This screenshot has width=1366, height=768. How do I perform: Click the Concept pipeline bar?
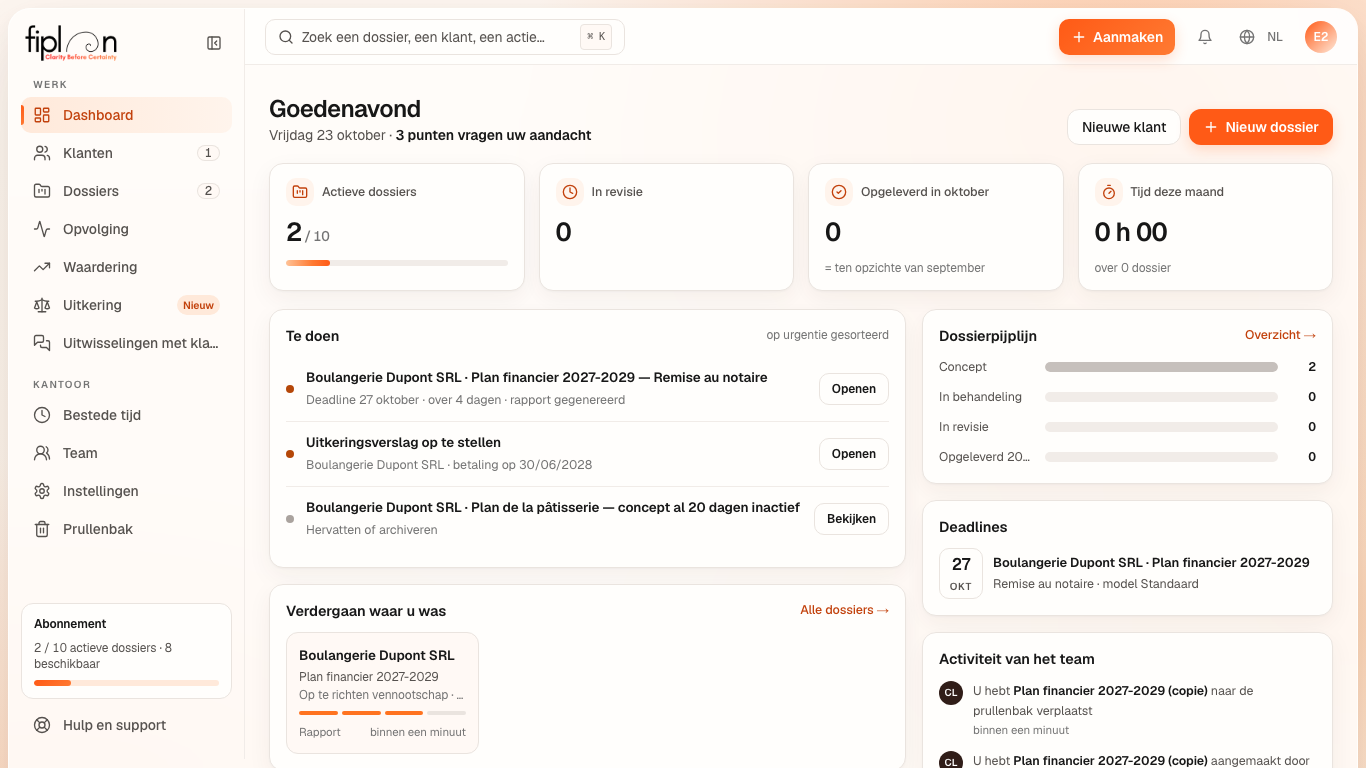click(x=1161, y=367)
